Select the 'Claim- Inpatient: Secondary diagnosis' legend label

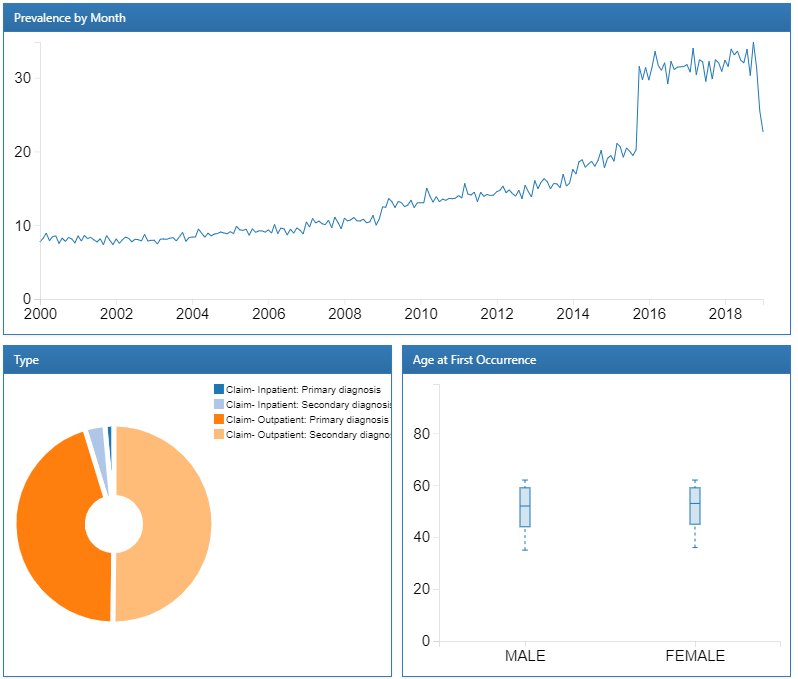click(308, 405)
